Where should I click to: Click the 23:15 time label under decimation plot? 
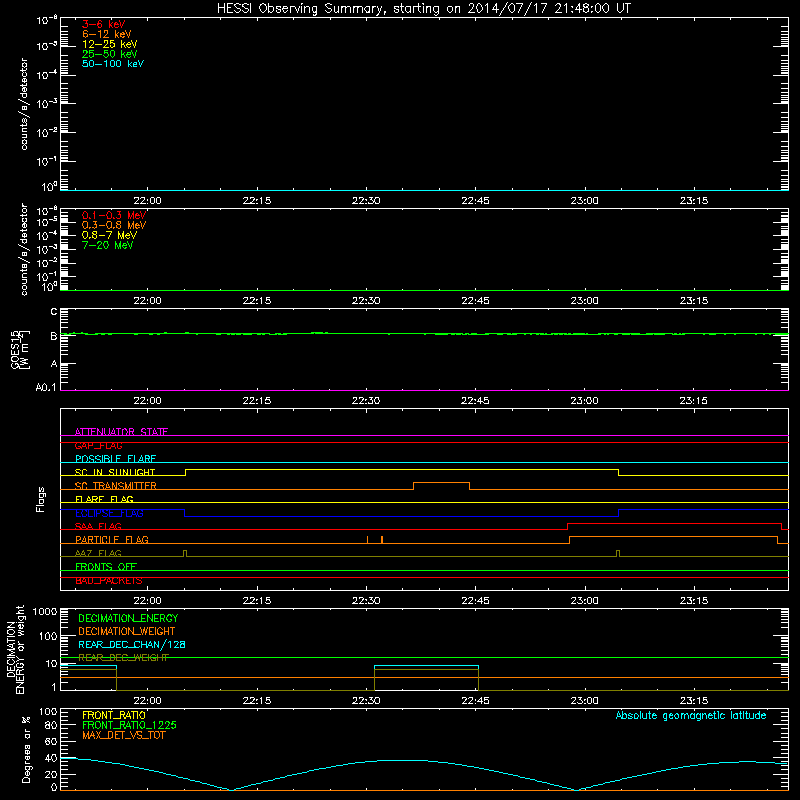pyautogui.click(x=693, y=701)
